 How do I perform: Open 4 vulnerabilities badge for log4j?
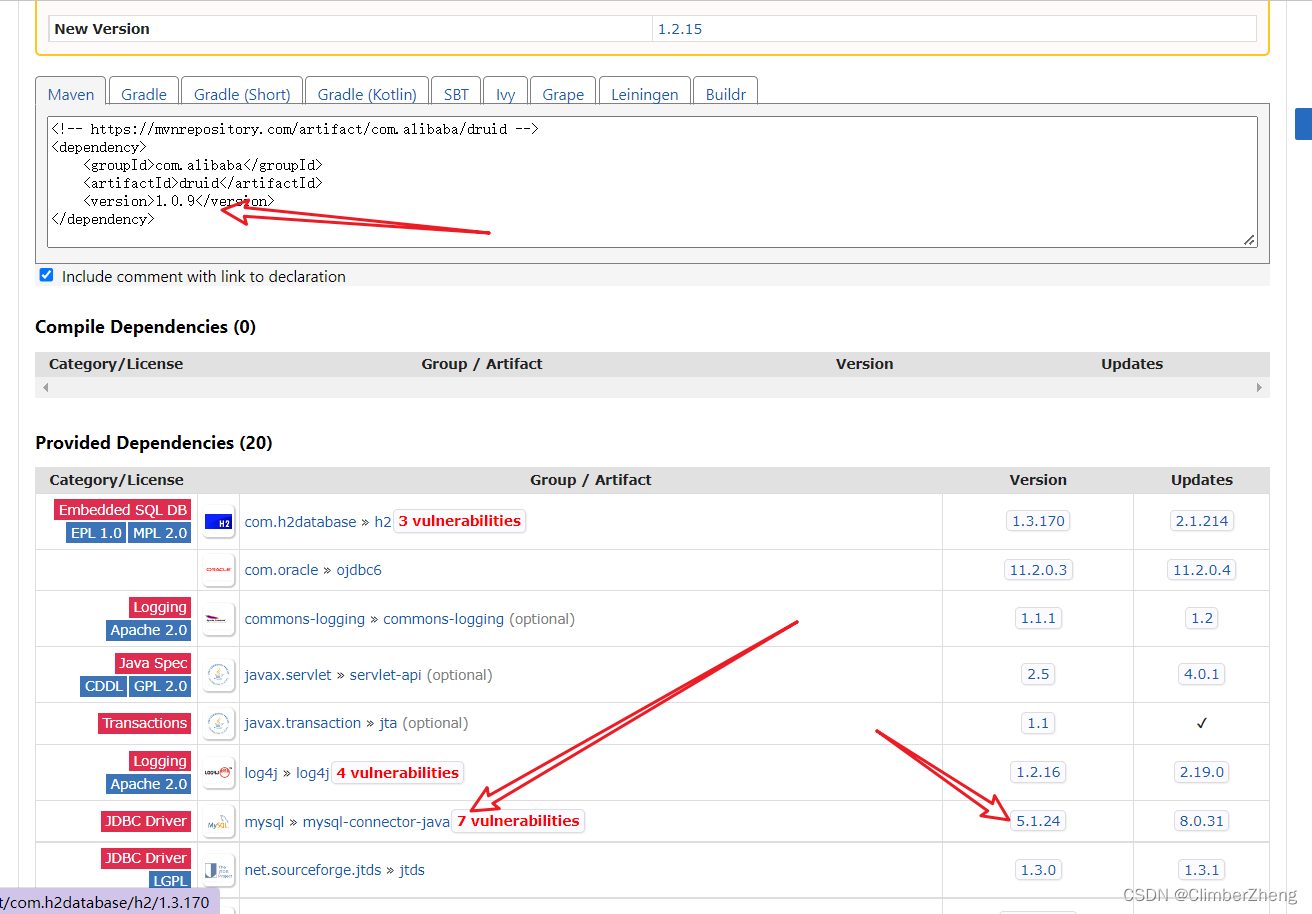[397, 773]
